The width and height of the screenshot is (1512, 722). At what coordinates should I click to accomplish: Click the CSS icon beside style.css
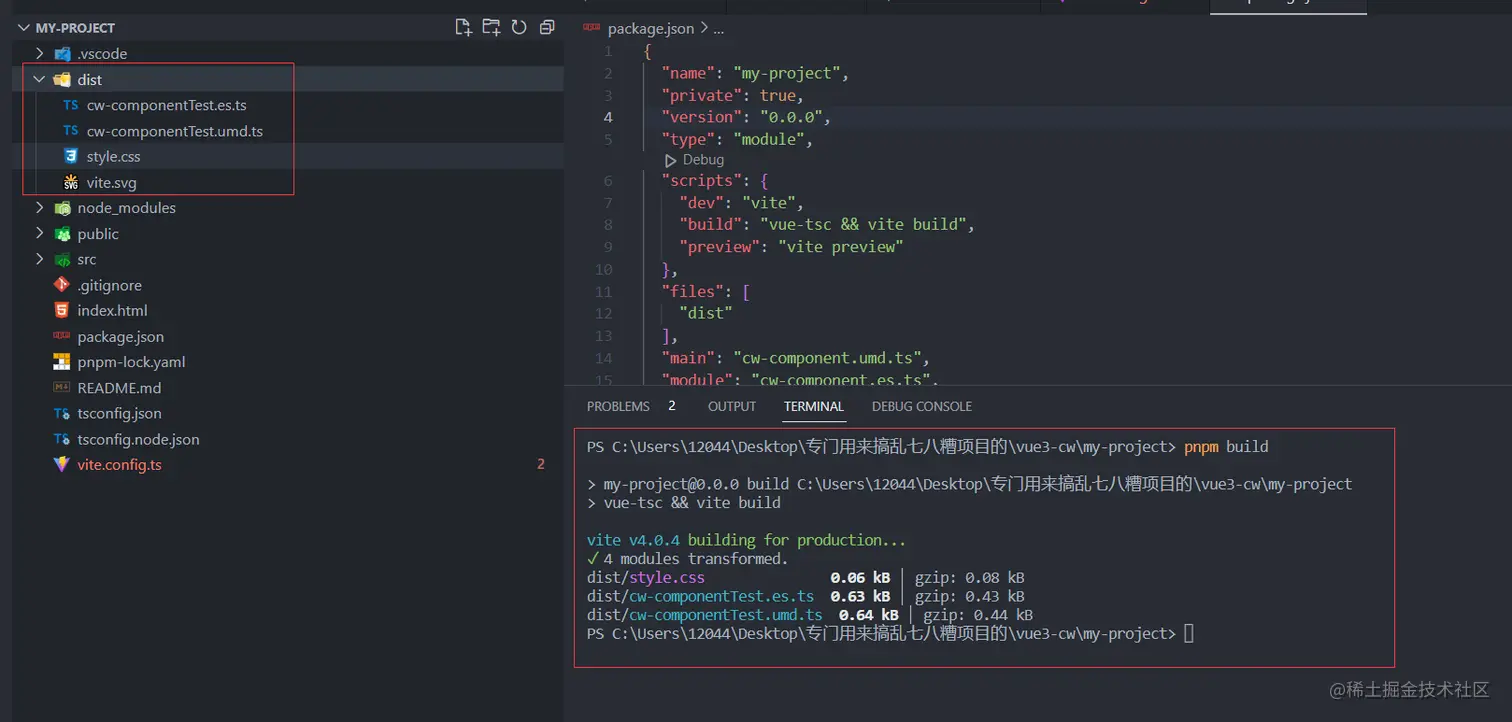(71, 157)
